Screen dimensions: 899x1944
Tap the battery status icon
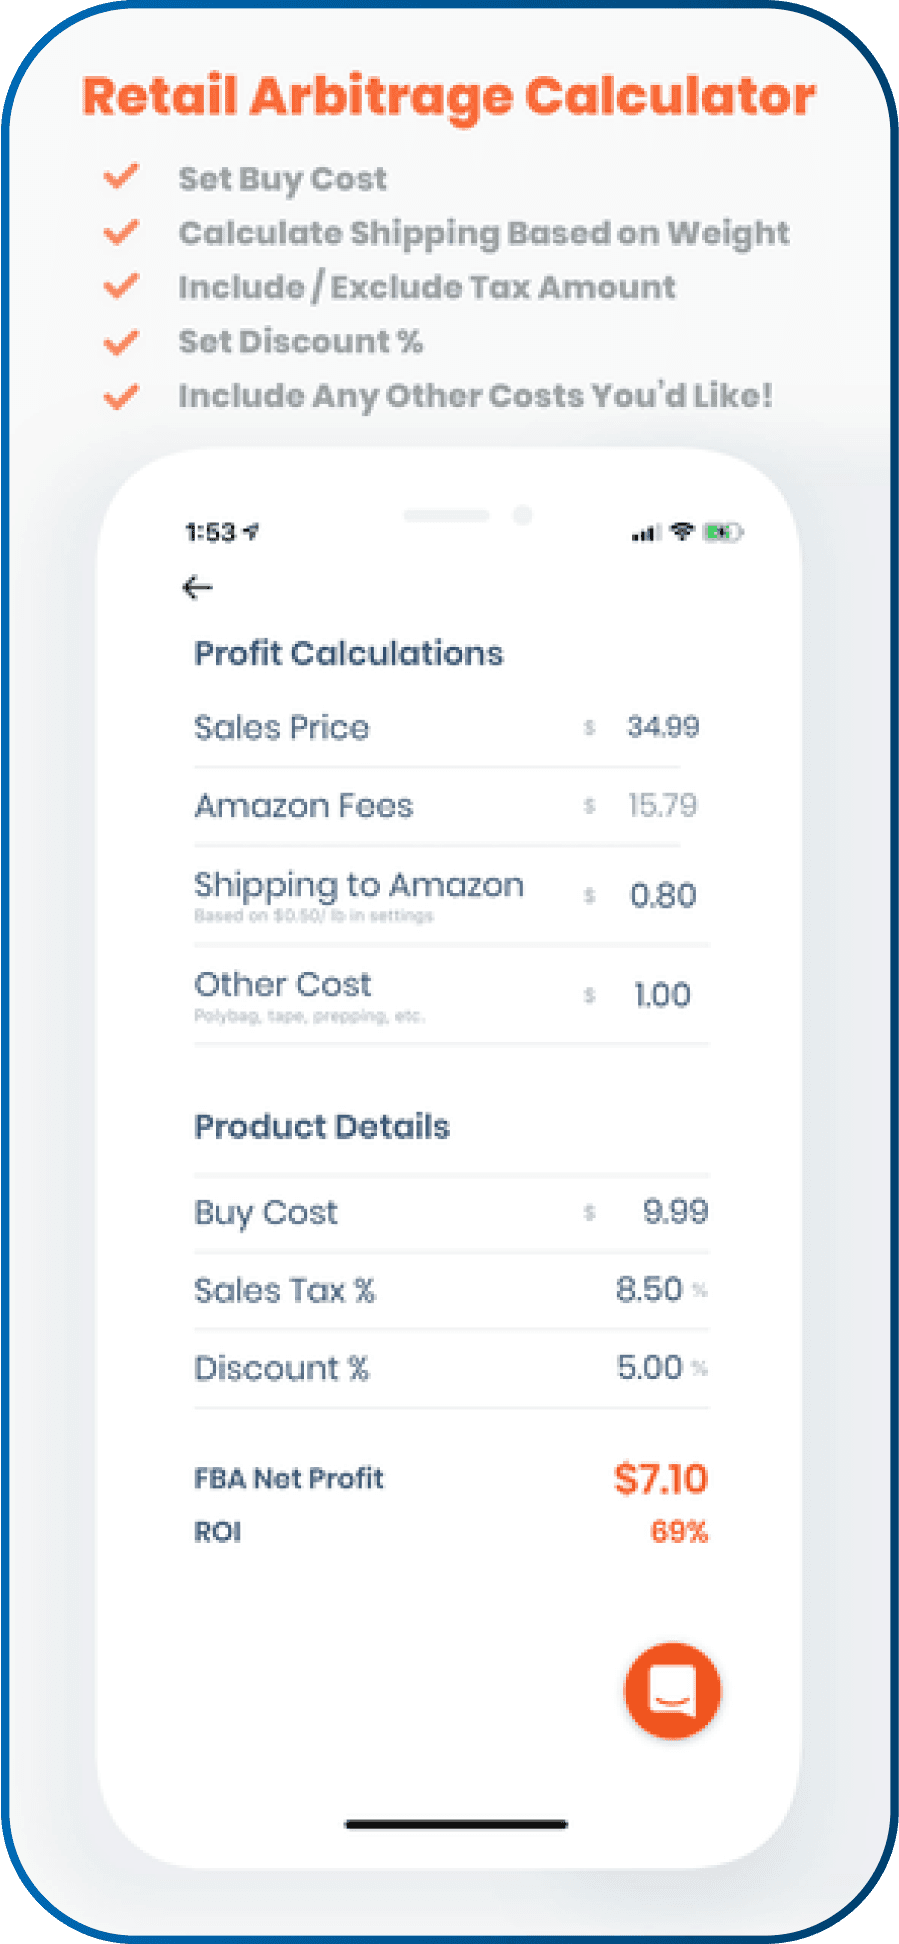(722, 532)
